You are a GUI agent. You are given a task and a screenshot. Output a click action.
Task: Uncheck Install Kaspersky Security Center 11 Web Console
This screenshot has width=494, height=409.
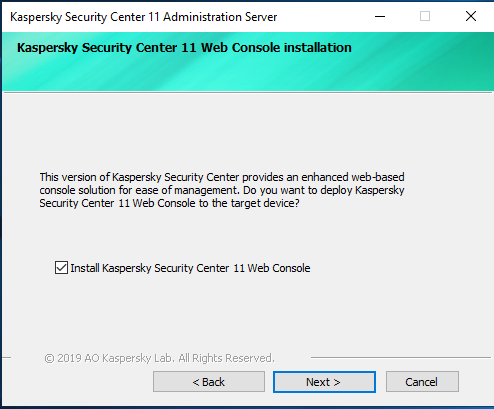61,268
